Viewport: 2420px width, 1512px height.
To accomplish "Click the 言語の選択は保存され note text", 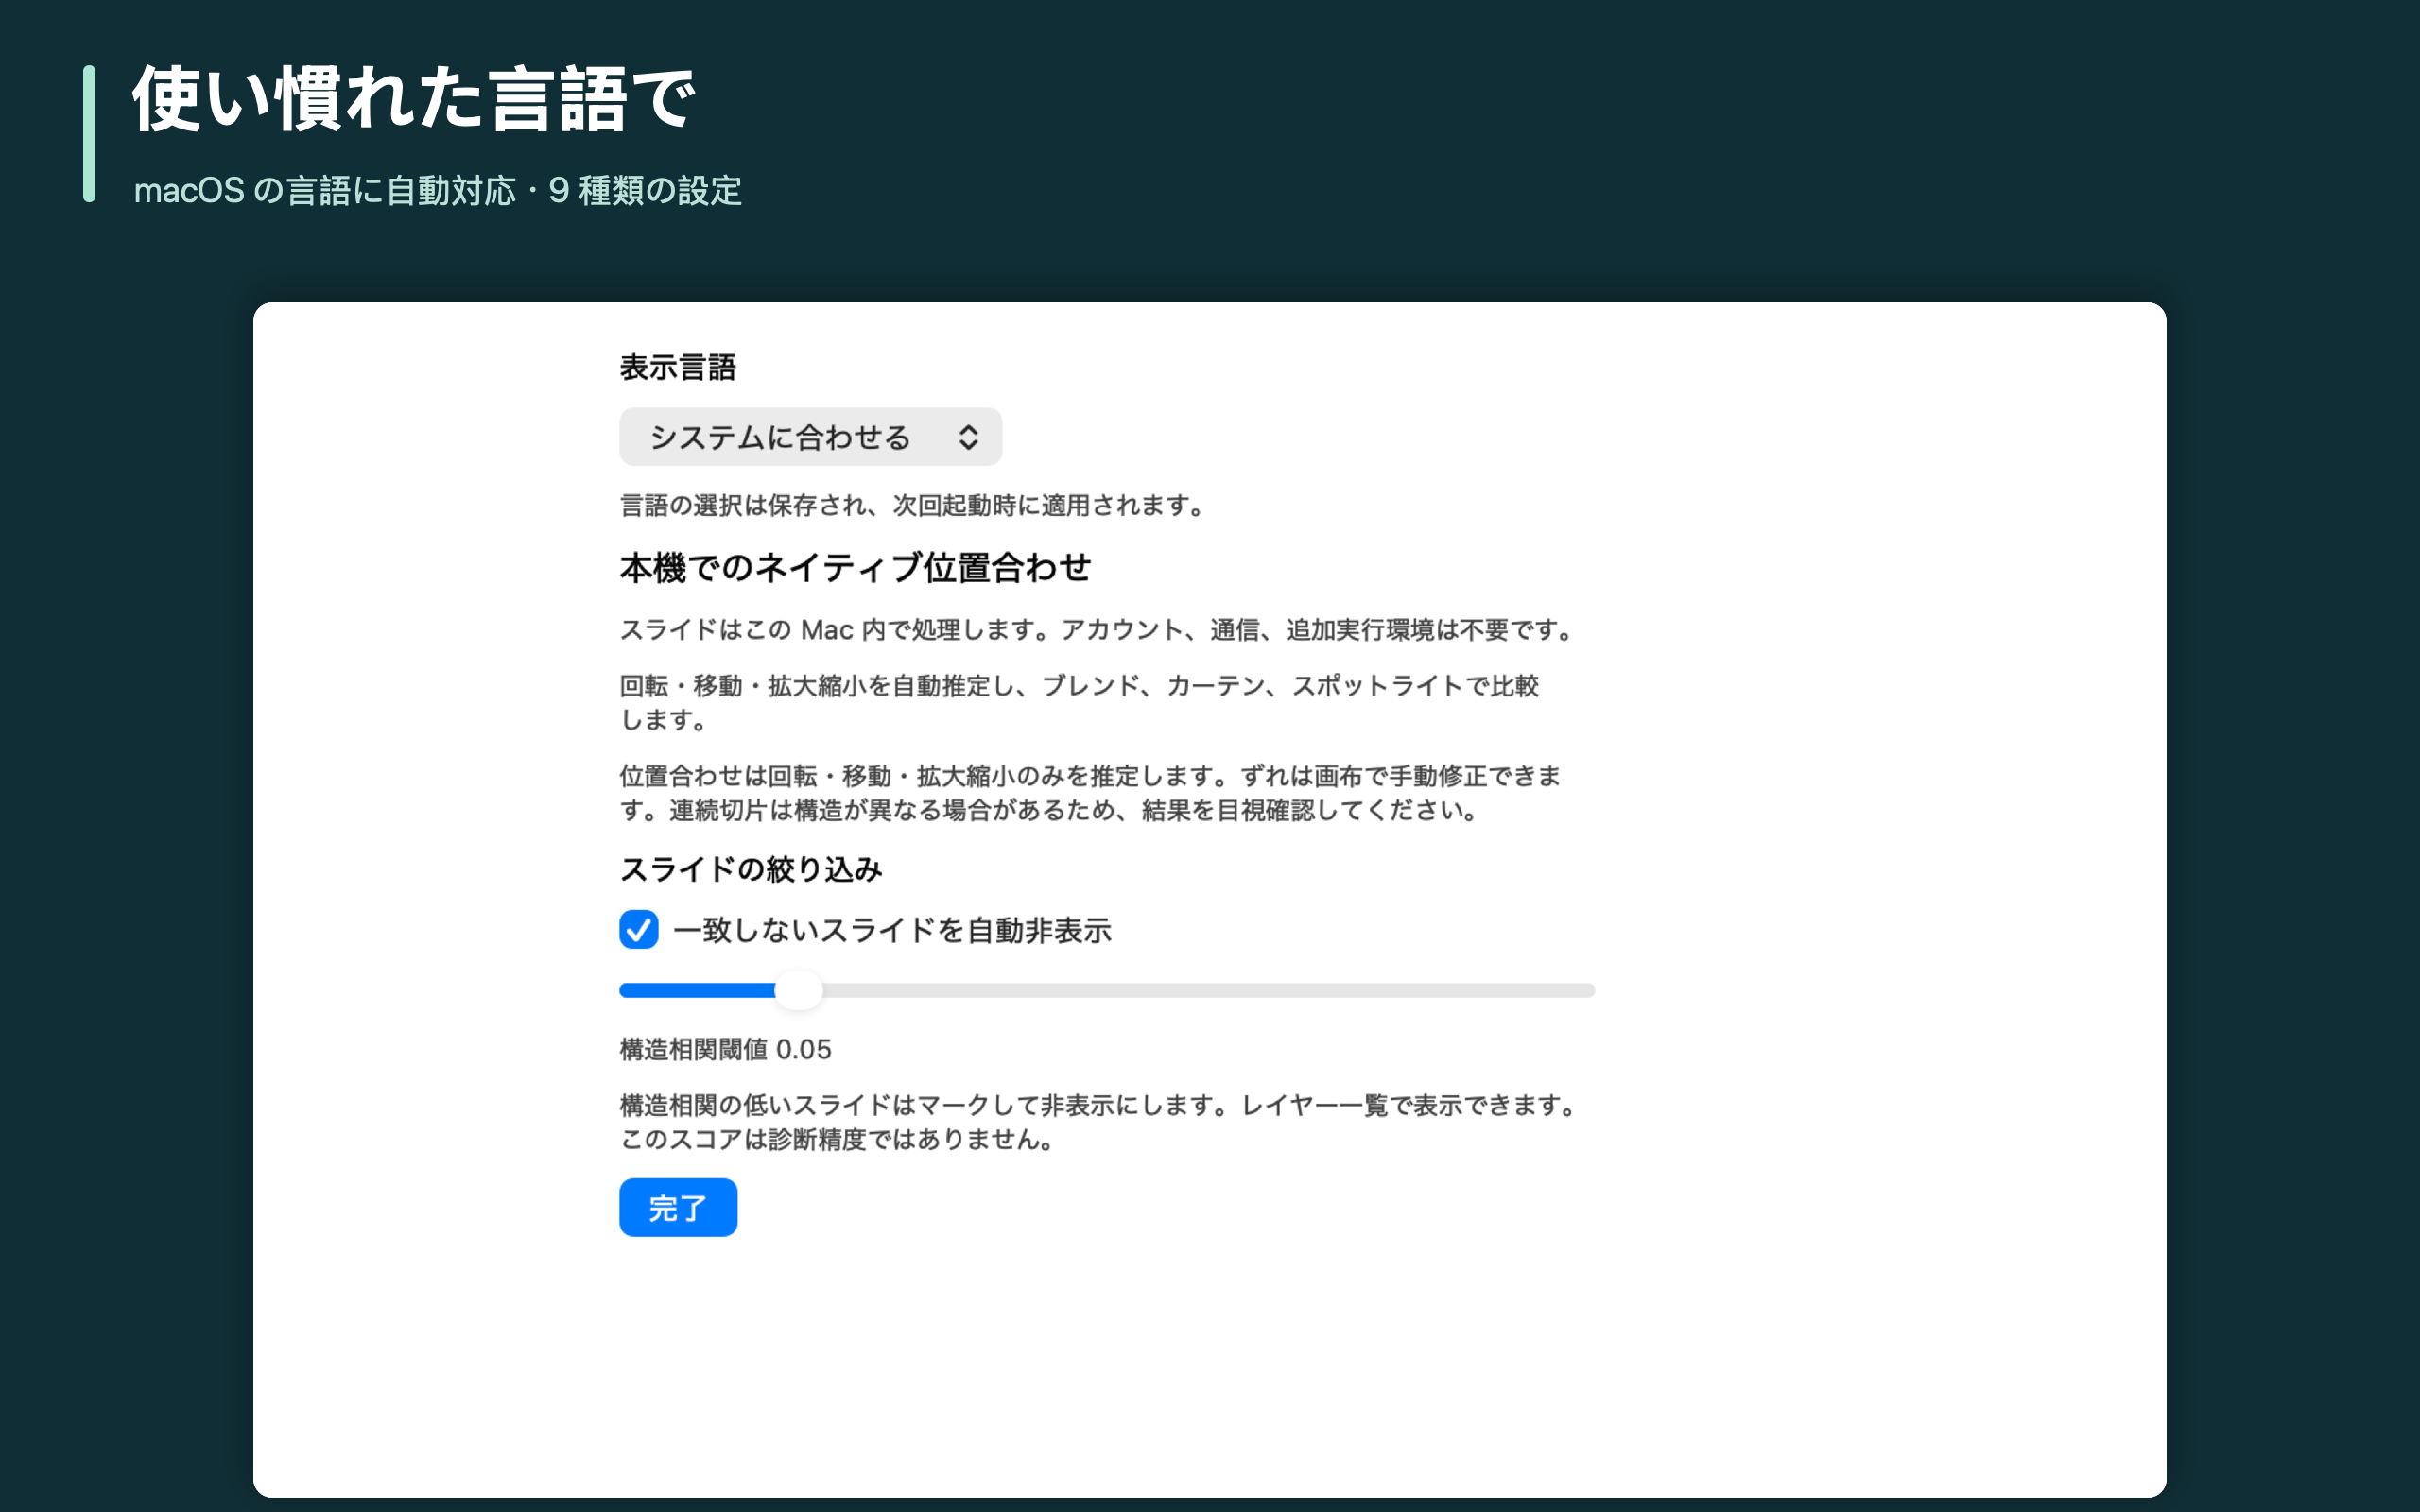I will click(x=913, y=505).
